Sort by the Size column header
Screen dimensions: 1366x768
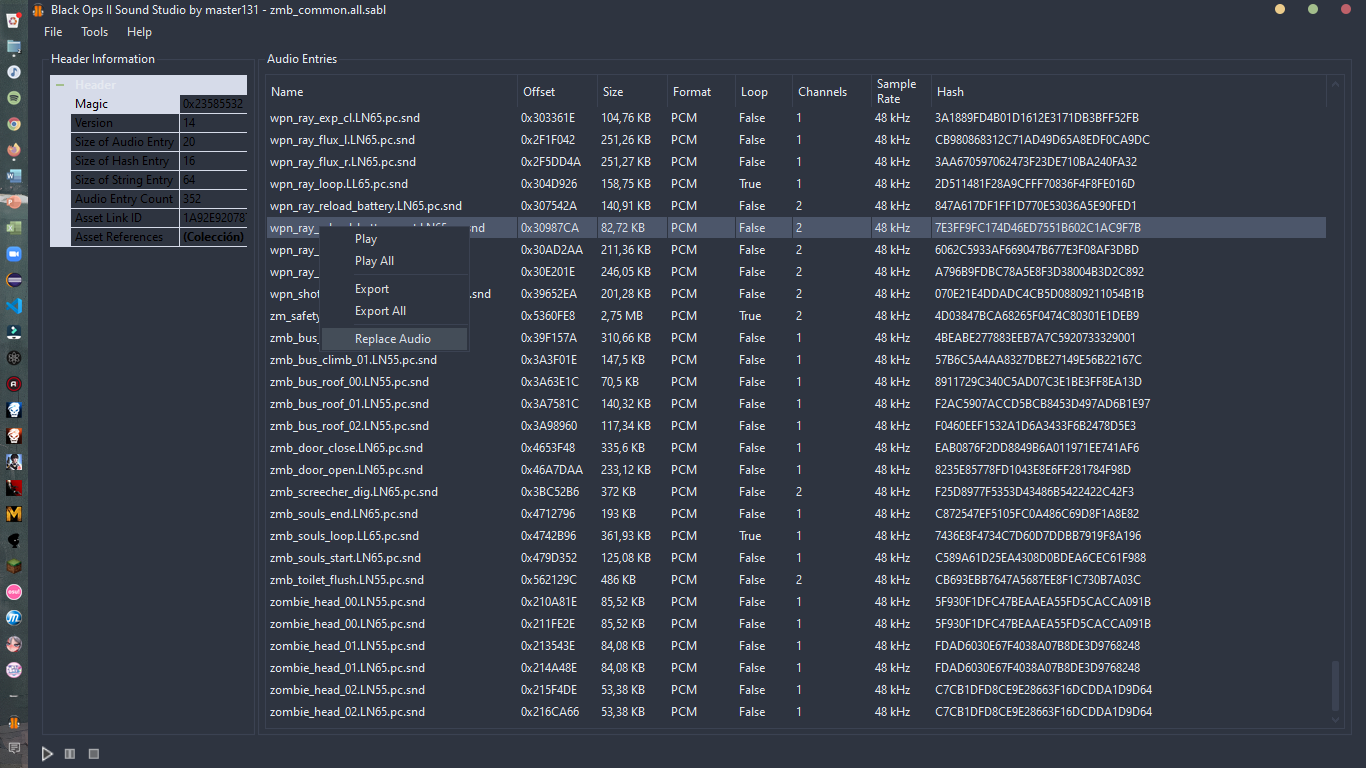pos(632,92)
